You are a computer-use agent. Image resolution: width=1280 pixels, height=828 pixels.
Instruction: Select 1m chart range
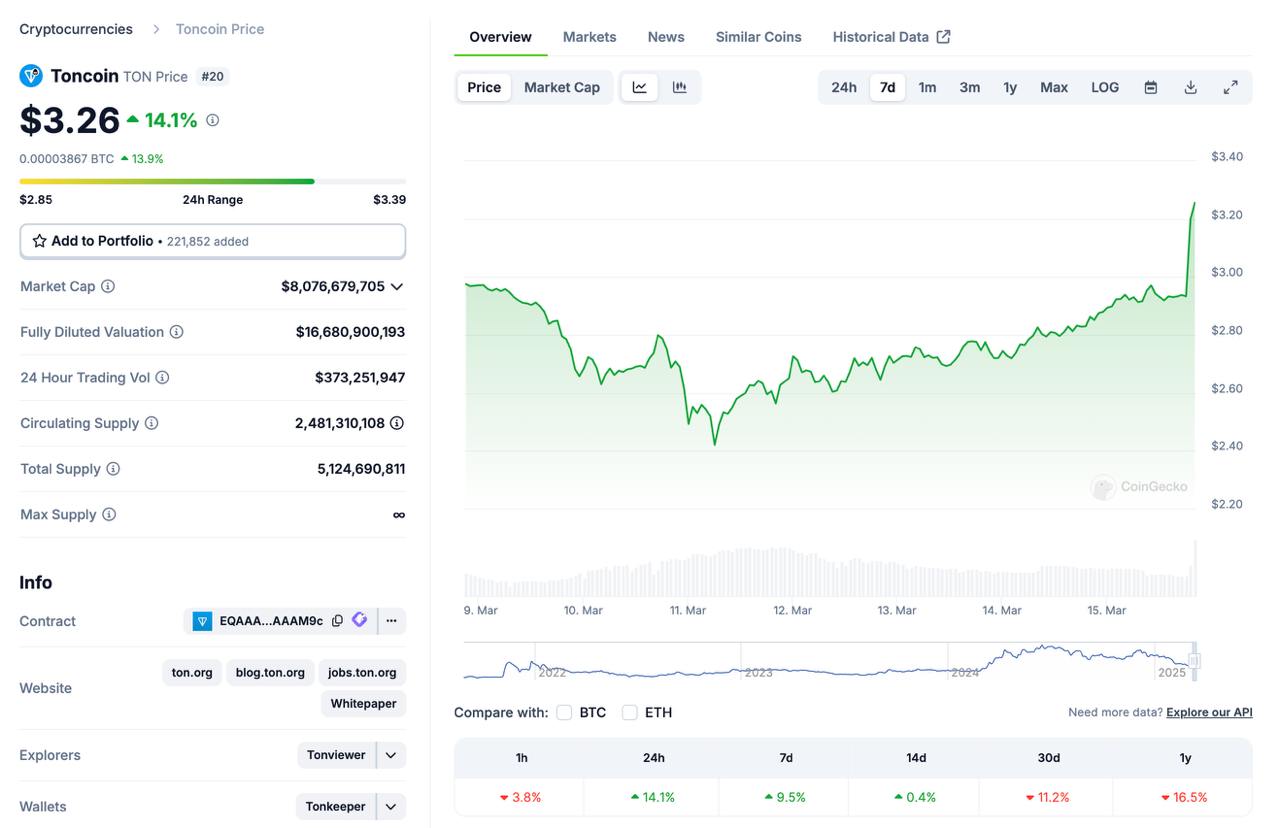928,87
